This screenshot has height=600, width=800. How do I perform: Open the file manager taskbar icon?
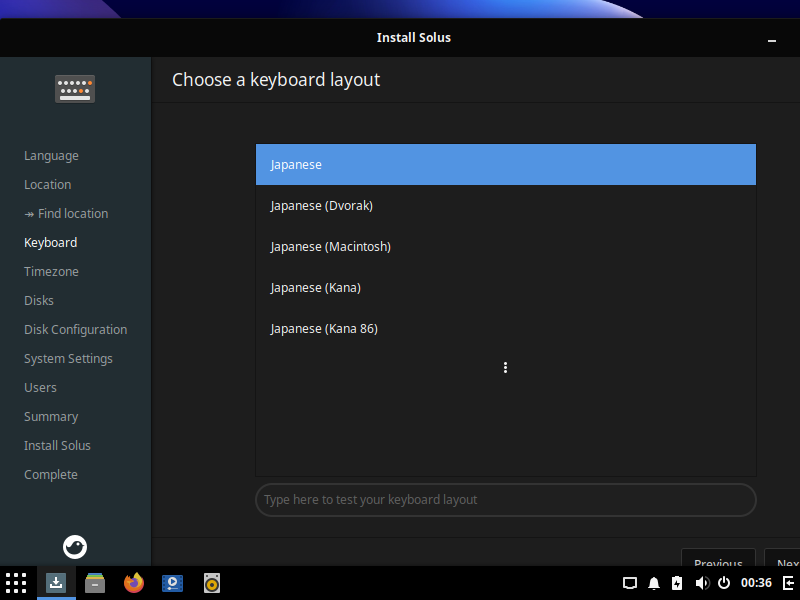point(95,583)
